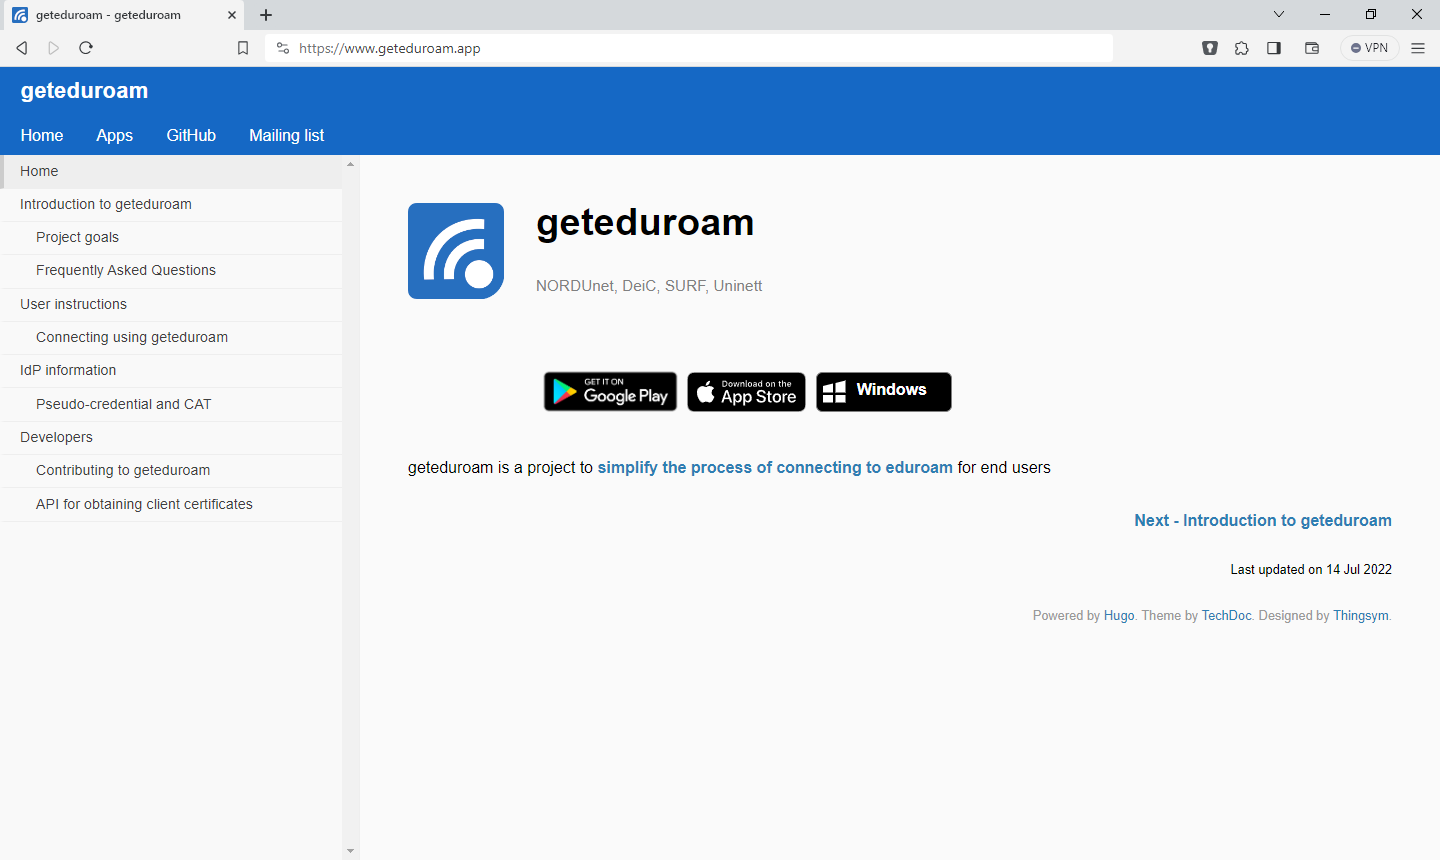Click the sidebar scrollbar up arrow
Screen dimensions: 1440x860
(x=350, y=164)
